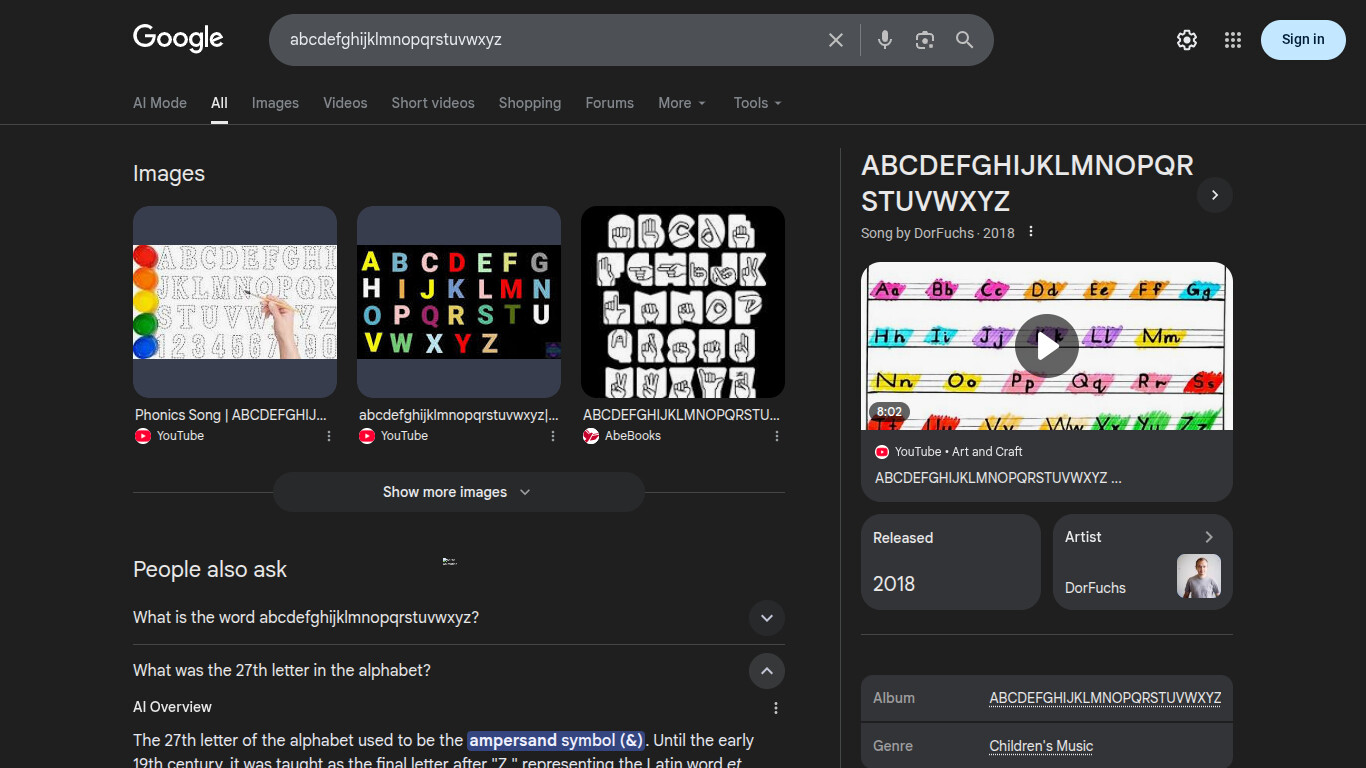Switch to the Images tab
Screen dimensions: 1366x768
(x=275, y=103)
